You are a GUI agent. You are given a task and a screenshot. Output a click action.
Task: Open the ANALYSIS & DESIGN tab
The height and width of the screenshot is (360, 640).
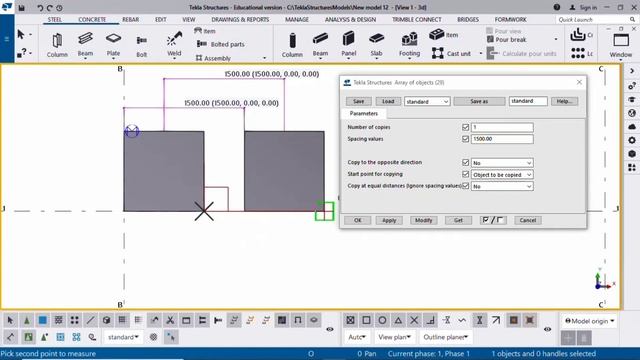tap(350, 20)
